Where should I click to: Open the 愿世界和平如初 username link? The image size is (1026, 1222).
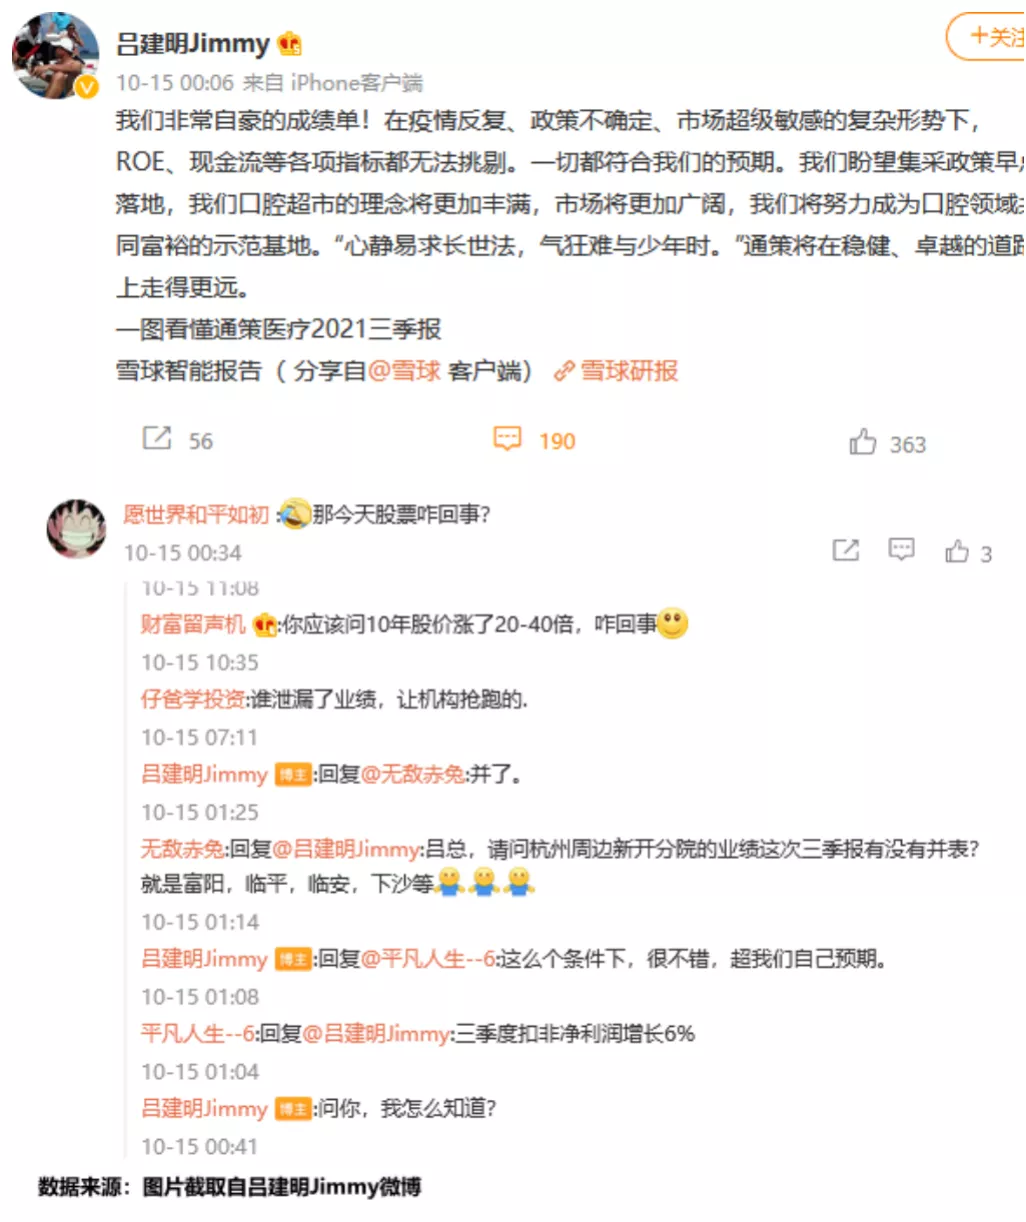[x=196, y=514]
